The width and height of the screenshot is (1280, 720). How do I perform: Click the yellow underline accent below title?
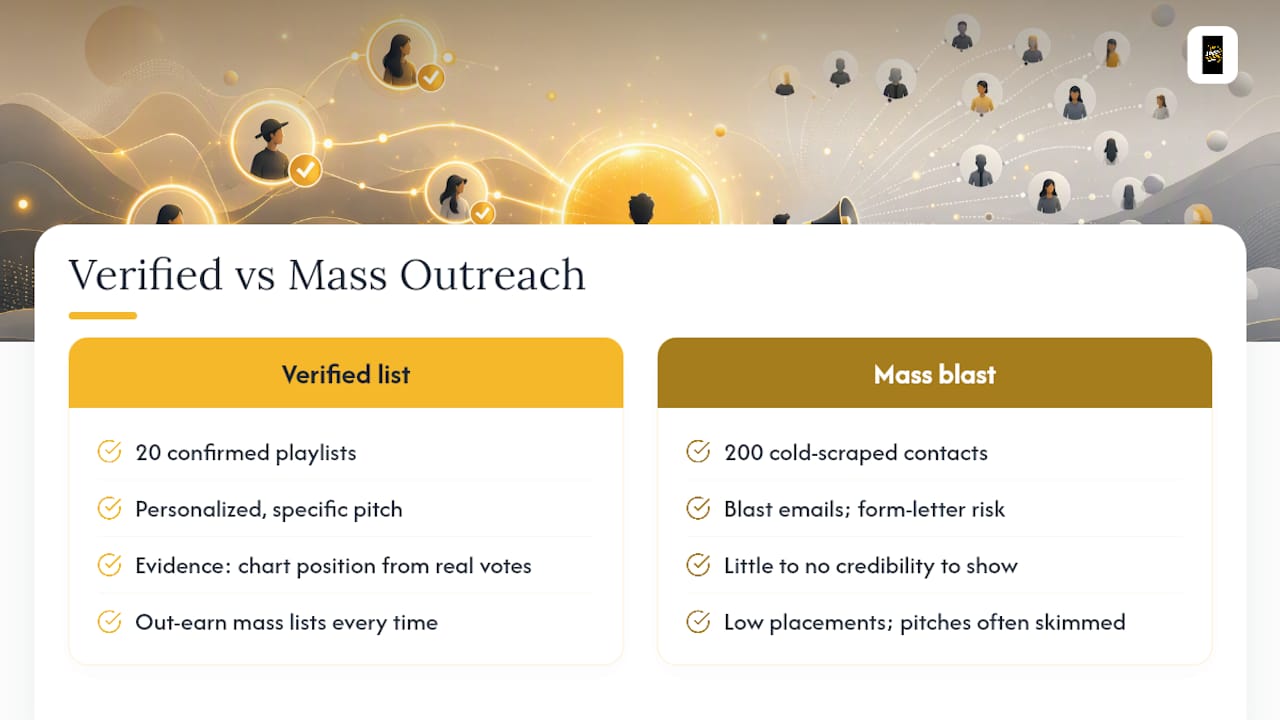(103, 316)
